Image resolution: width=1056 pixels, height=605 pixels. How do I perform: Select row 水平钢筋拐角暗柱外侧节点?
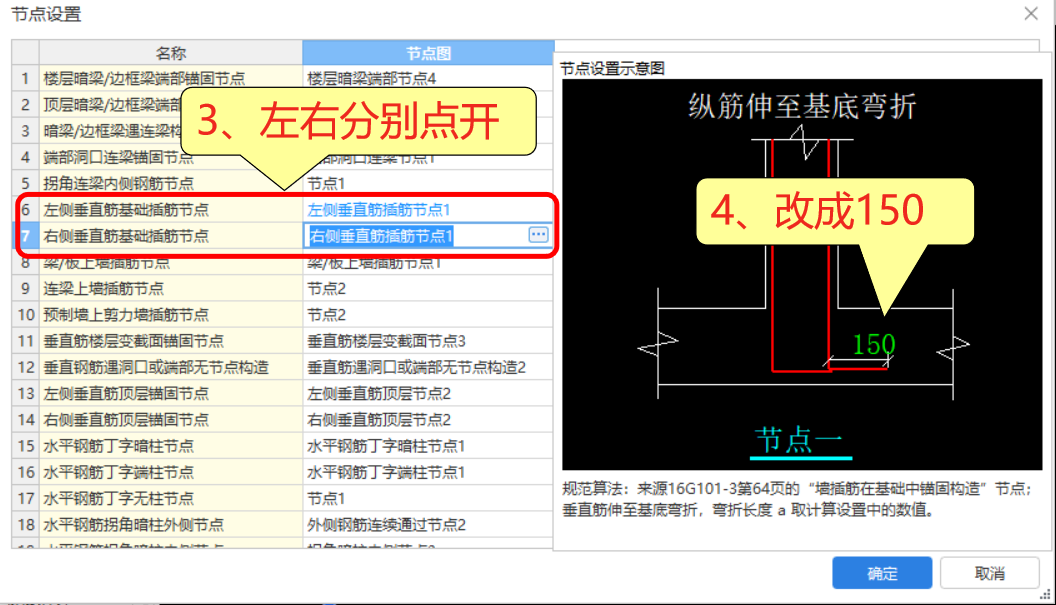(171, 525)
